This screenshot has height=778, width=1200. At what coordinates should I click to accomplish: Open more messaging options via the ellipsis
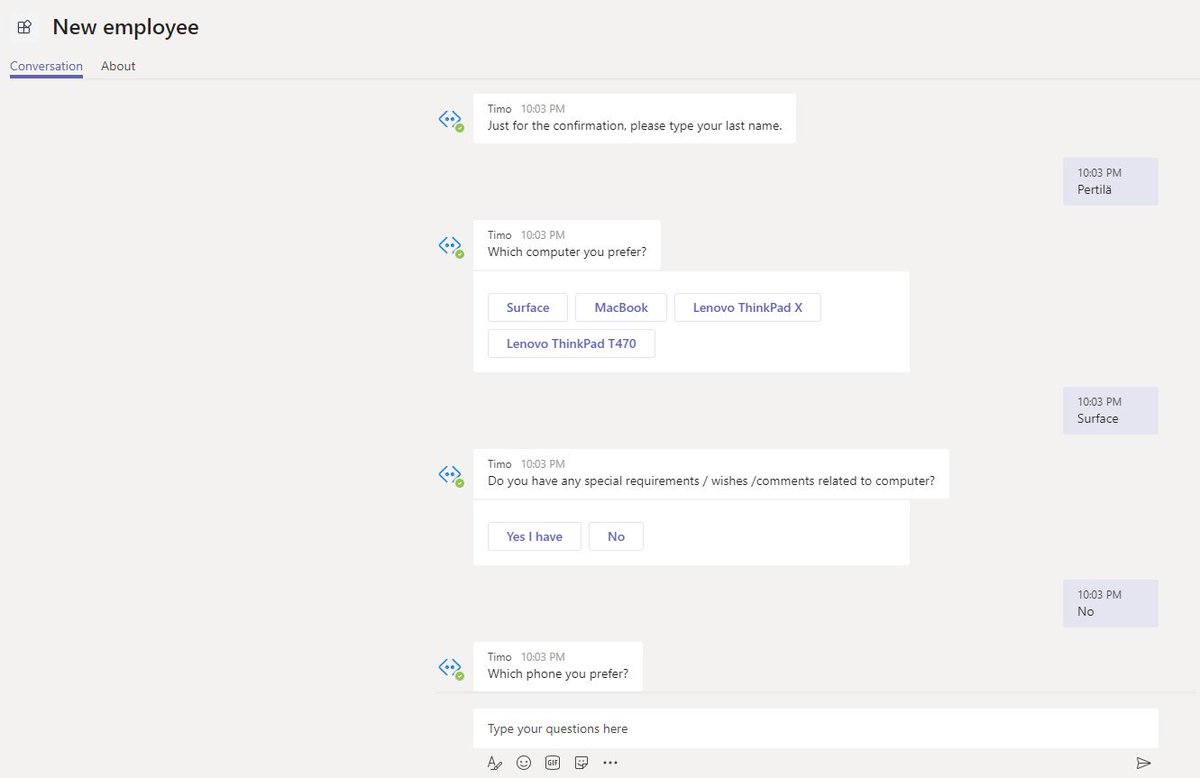point(610,762)
